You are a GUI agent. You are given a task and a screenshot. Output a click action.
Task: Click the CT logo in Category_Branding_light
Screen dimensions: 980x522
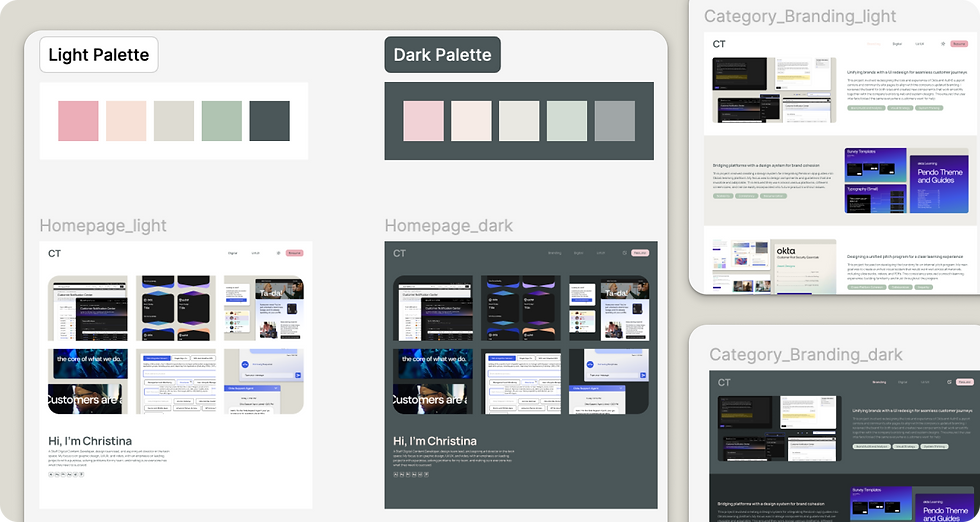(x=719, y=44)
